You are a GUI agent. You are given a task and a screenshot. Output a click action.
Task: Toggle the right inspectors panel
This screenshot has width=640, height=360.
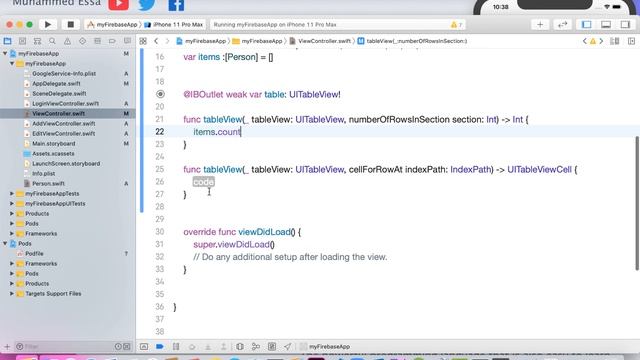625,24
